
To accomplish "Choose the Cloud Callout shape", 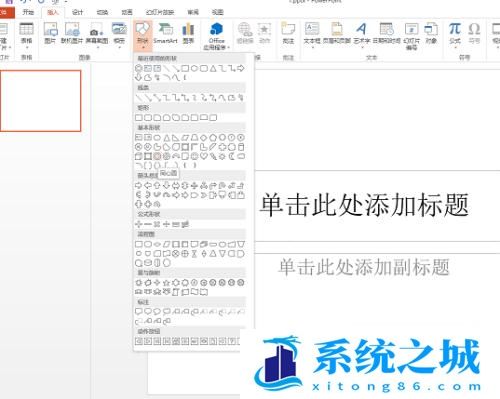I will tap(166, 312).
